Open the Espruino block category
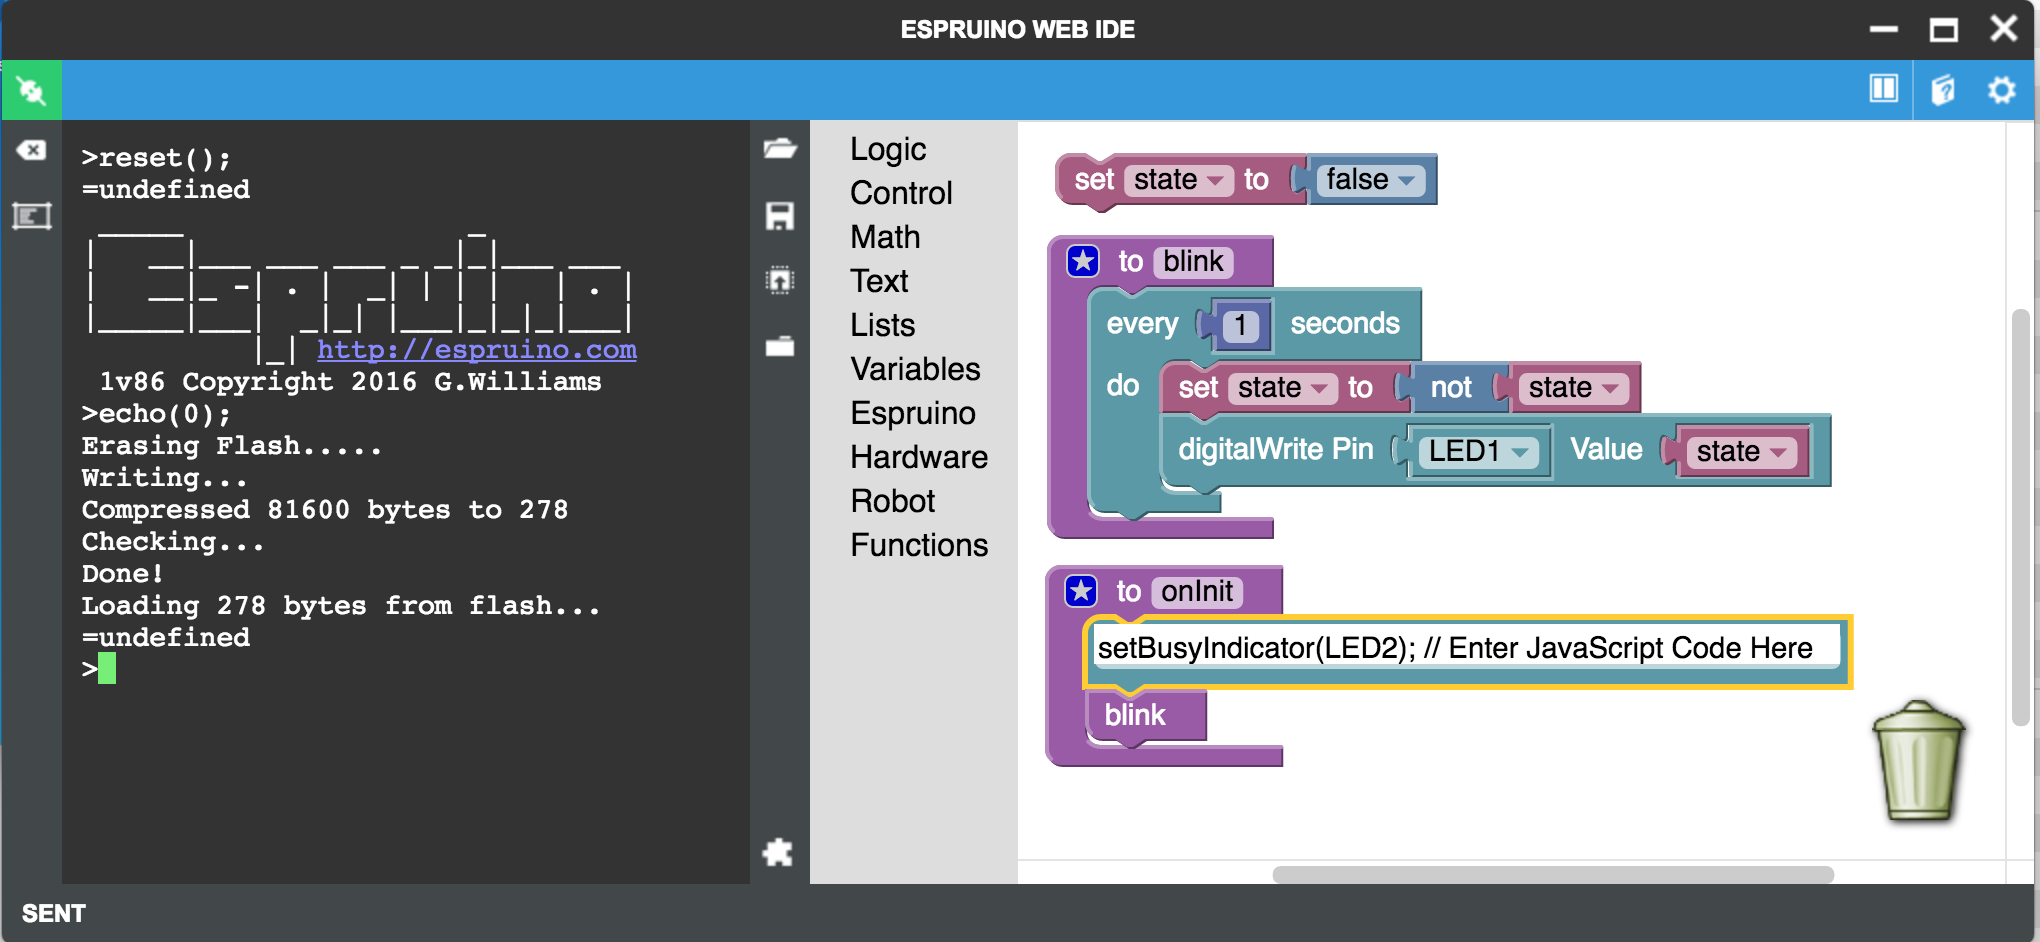2040x942 pixels. (x=913, y=413)
